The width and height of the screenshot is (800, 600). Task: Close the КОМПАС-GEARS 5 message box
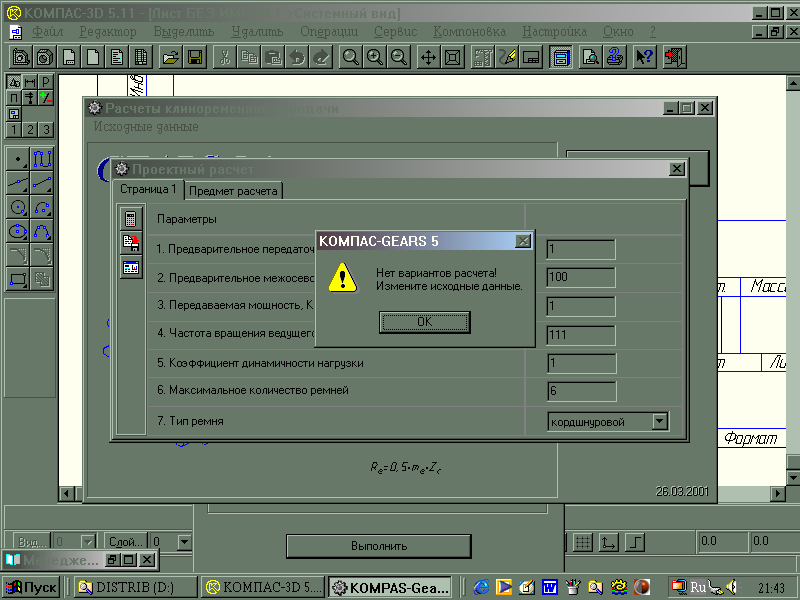click(523, 241)
